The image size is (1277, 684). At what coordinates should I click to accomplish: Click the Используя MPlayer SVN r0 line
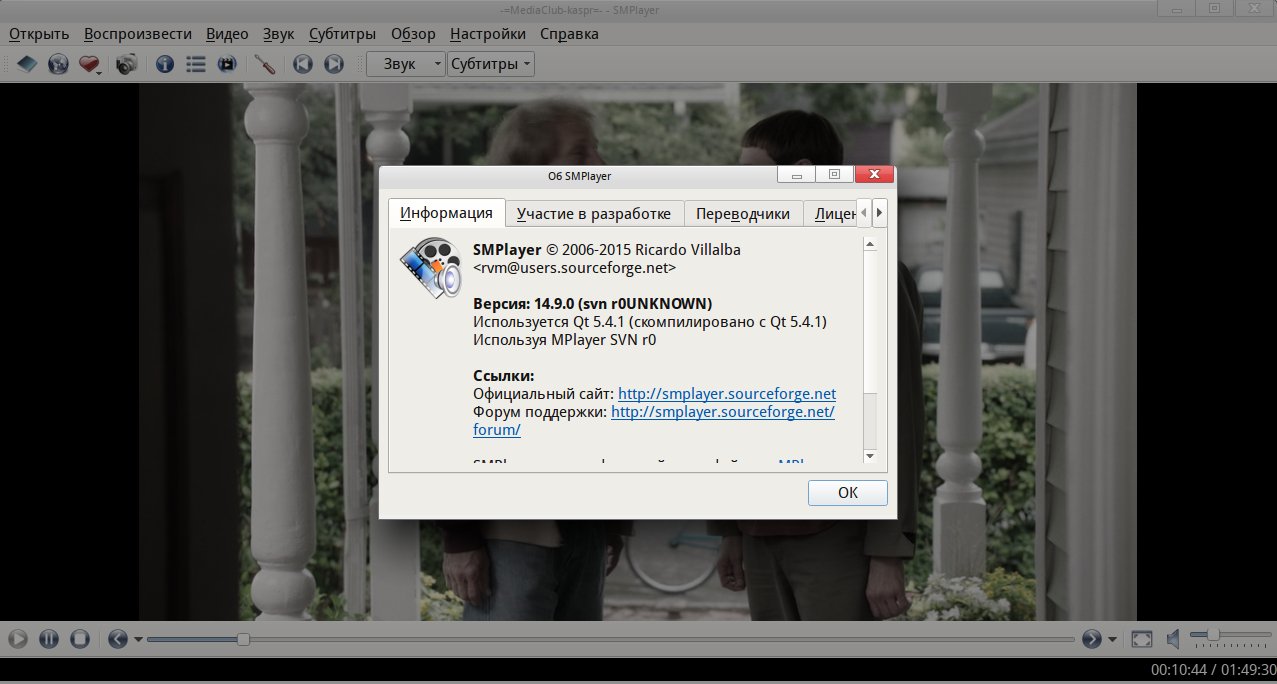[x=564, y=340]
